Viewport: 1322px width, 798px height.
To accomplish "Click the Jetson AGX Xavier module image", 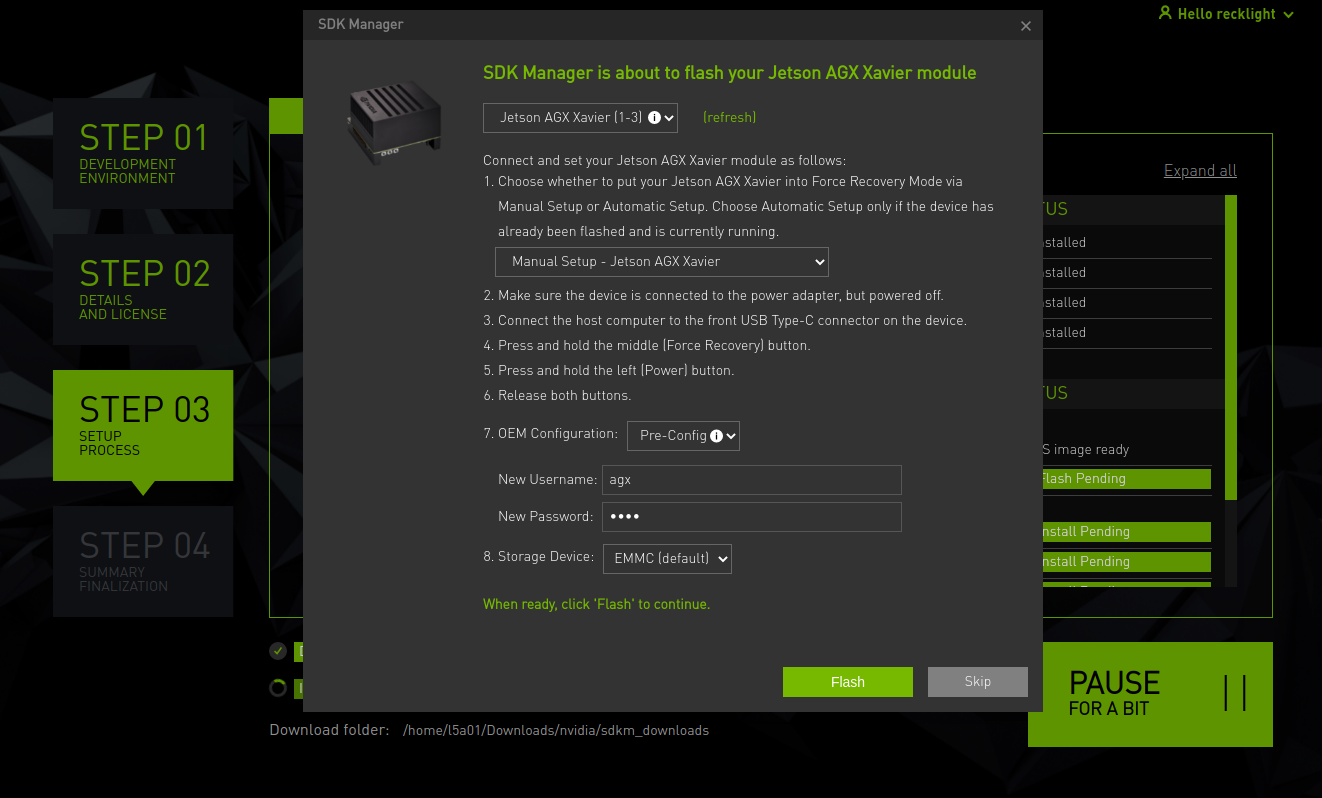I will [x=393, y=120].
